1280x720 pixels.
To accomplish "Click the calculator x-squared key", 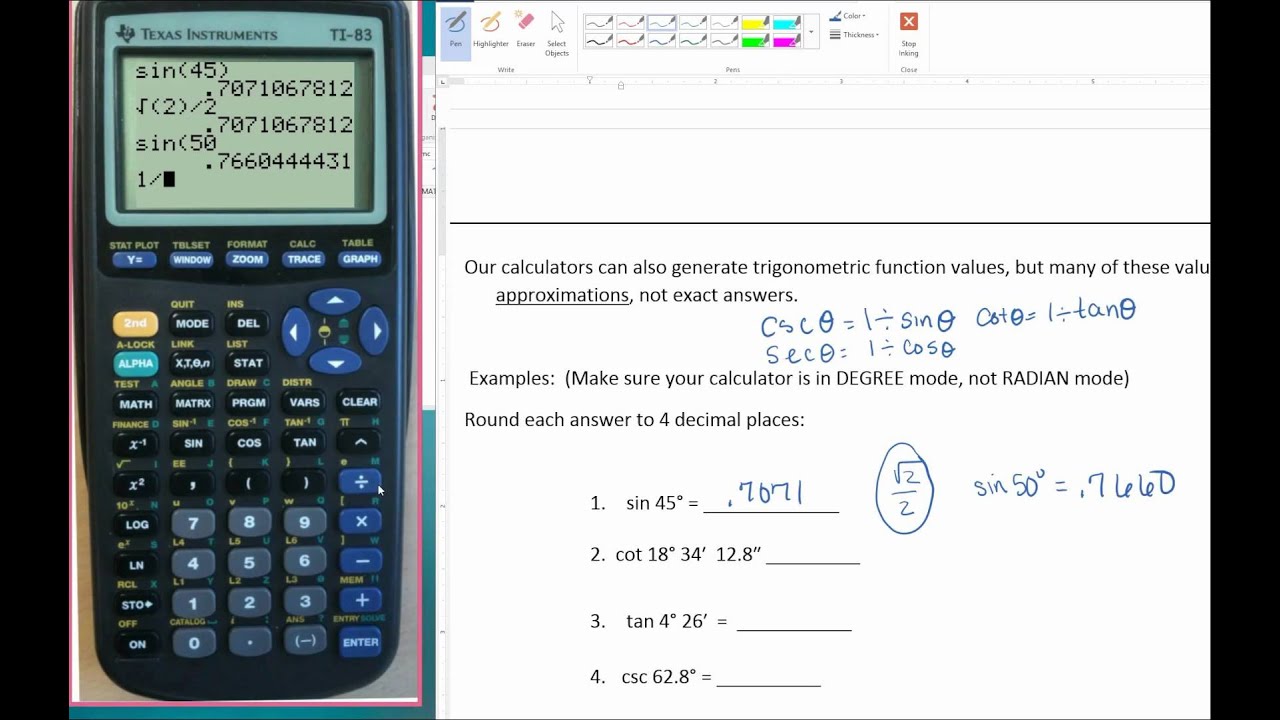I will click(x=136, y=483).
